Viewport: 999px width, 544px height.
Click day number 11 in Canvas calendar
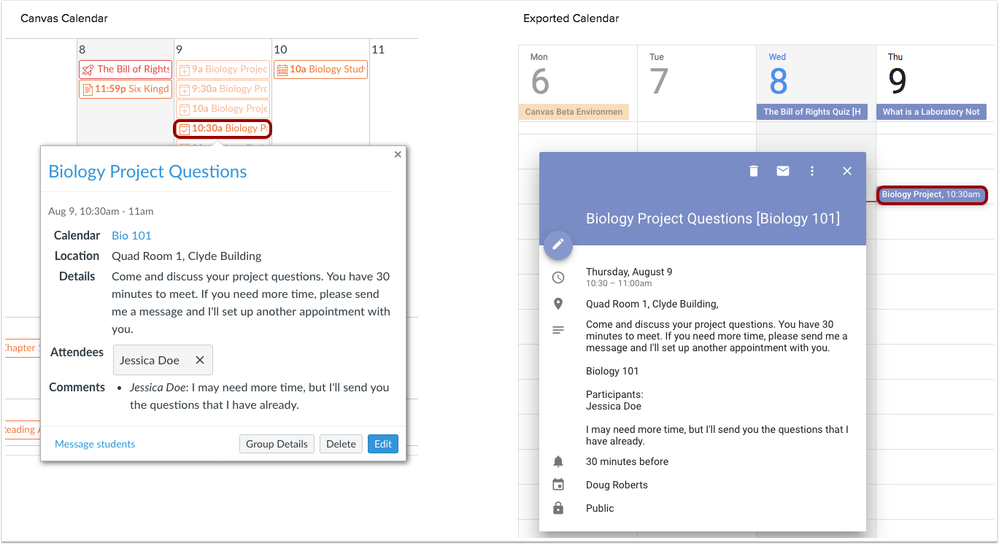click(x=378, y=49)
